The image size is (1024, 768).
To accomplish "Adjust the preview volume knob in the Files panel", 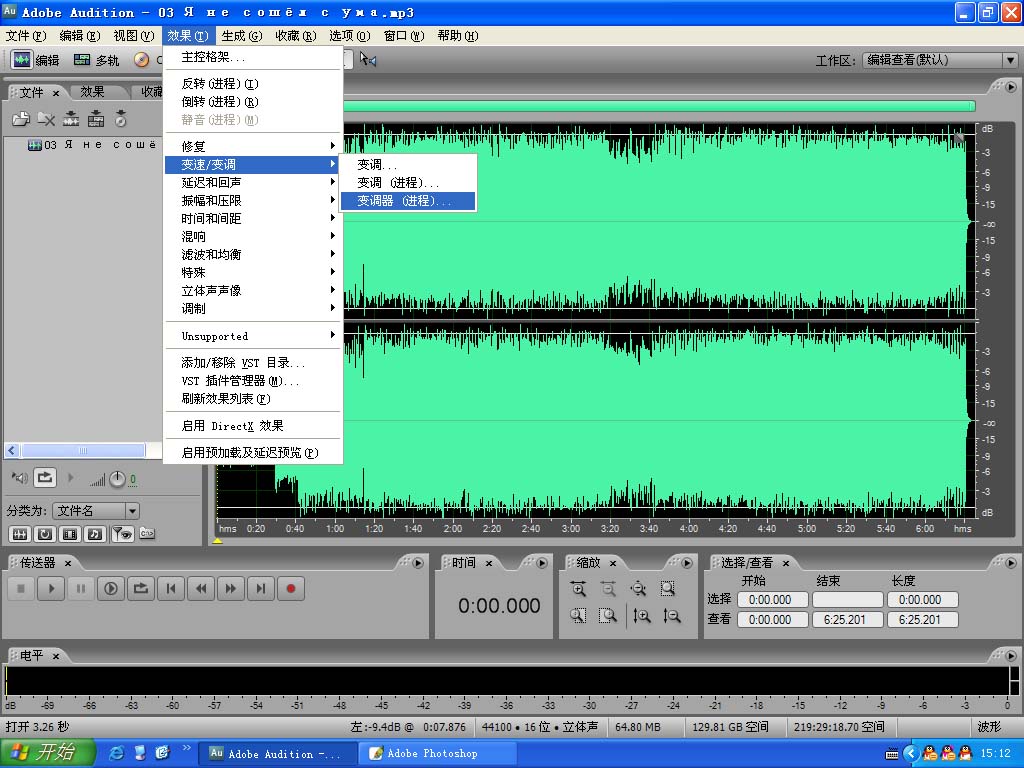I will tap(117, 479).
